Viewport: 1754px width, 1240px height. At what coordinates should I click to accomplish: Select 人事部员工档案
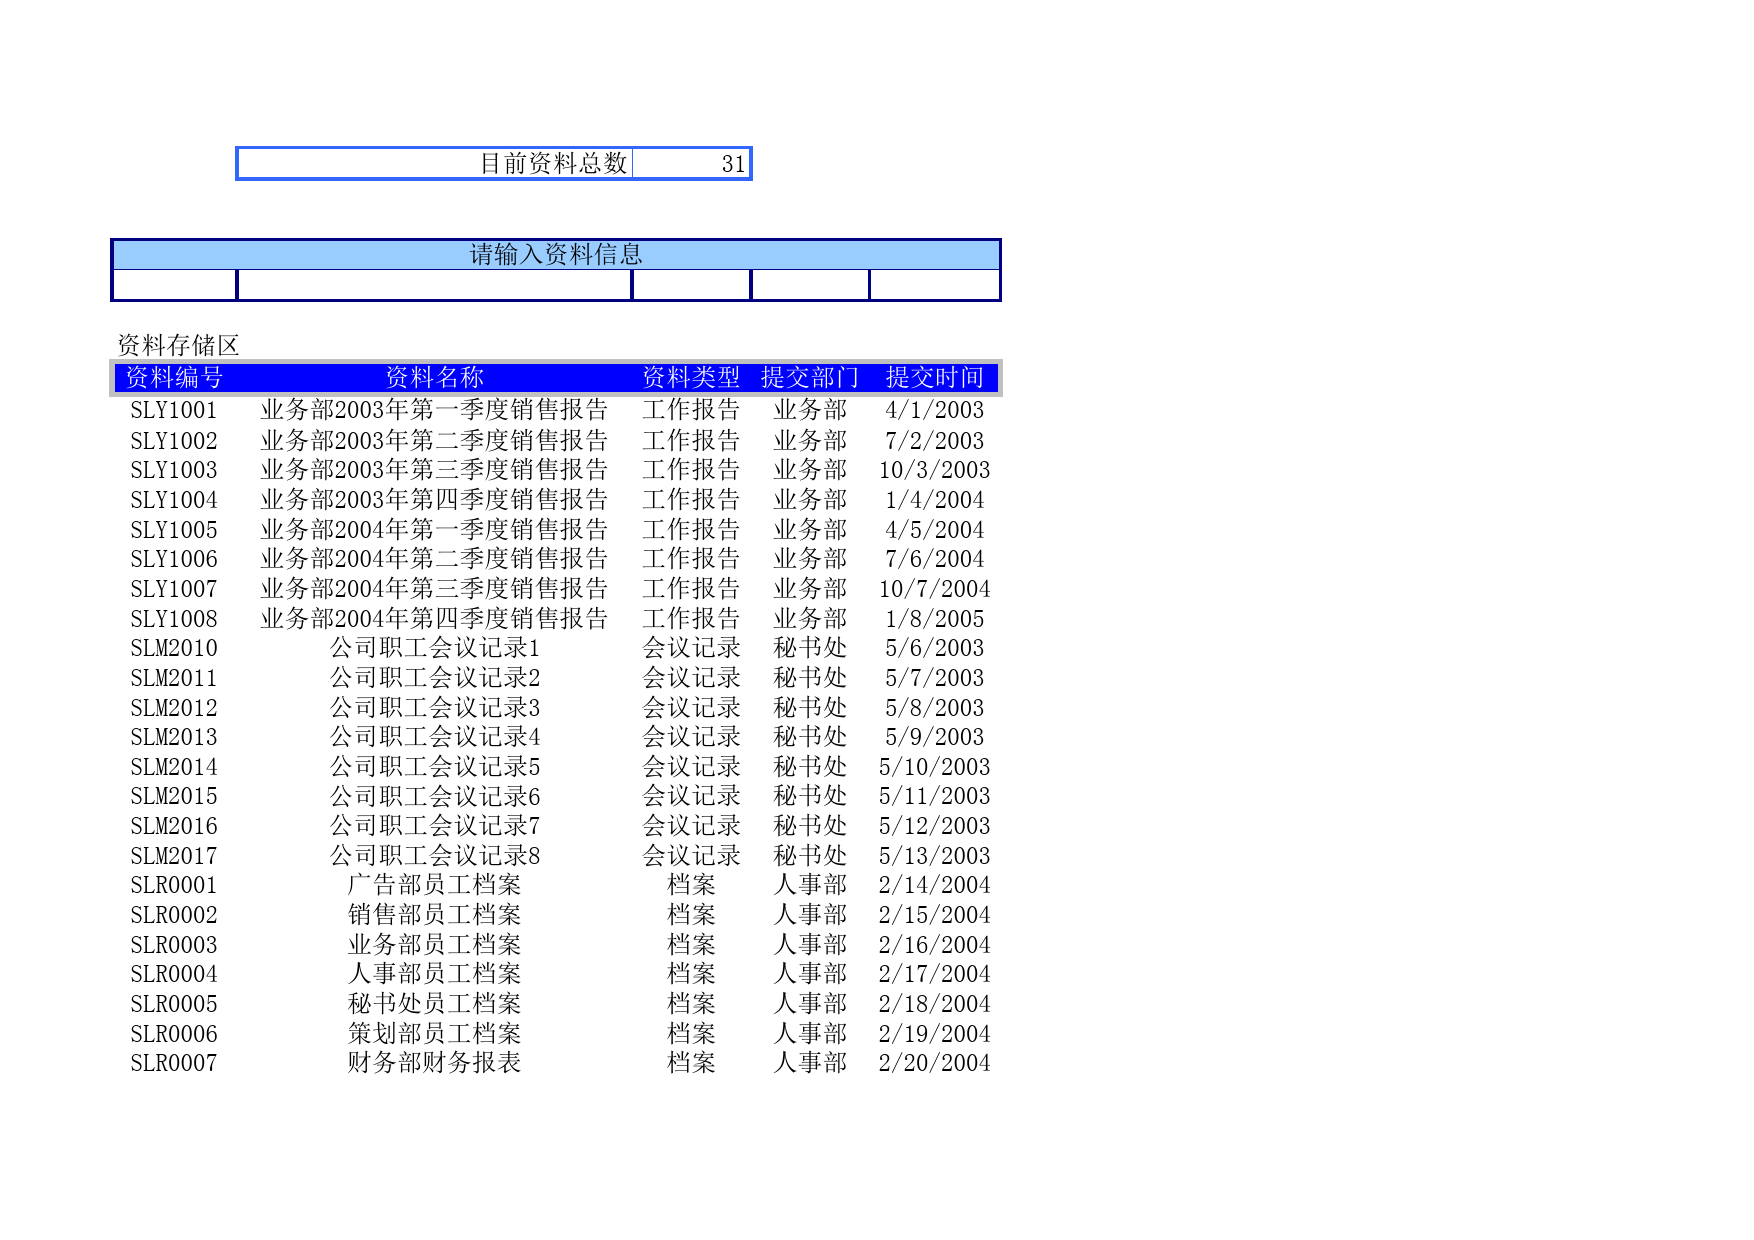[435, 974]
